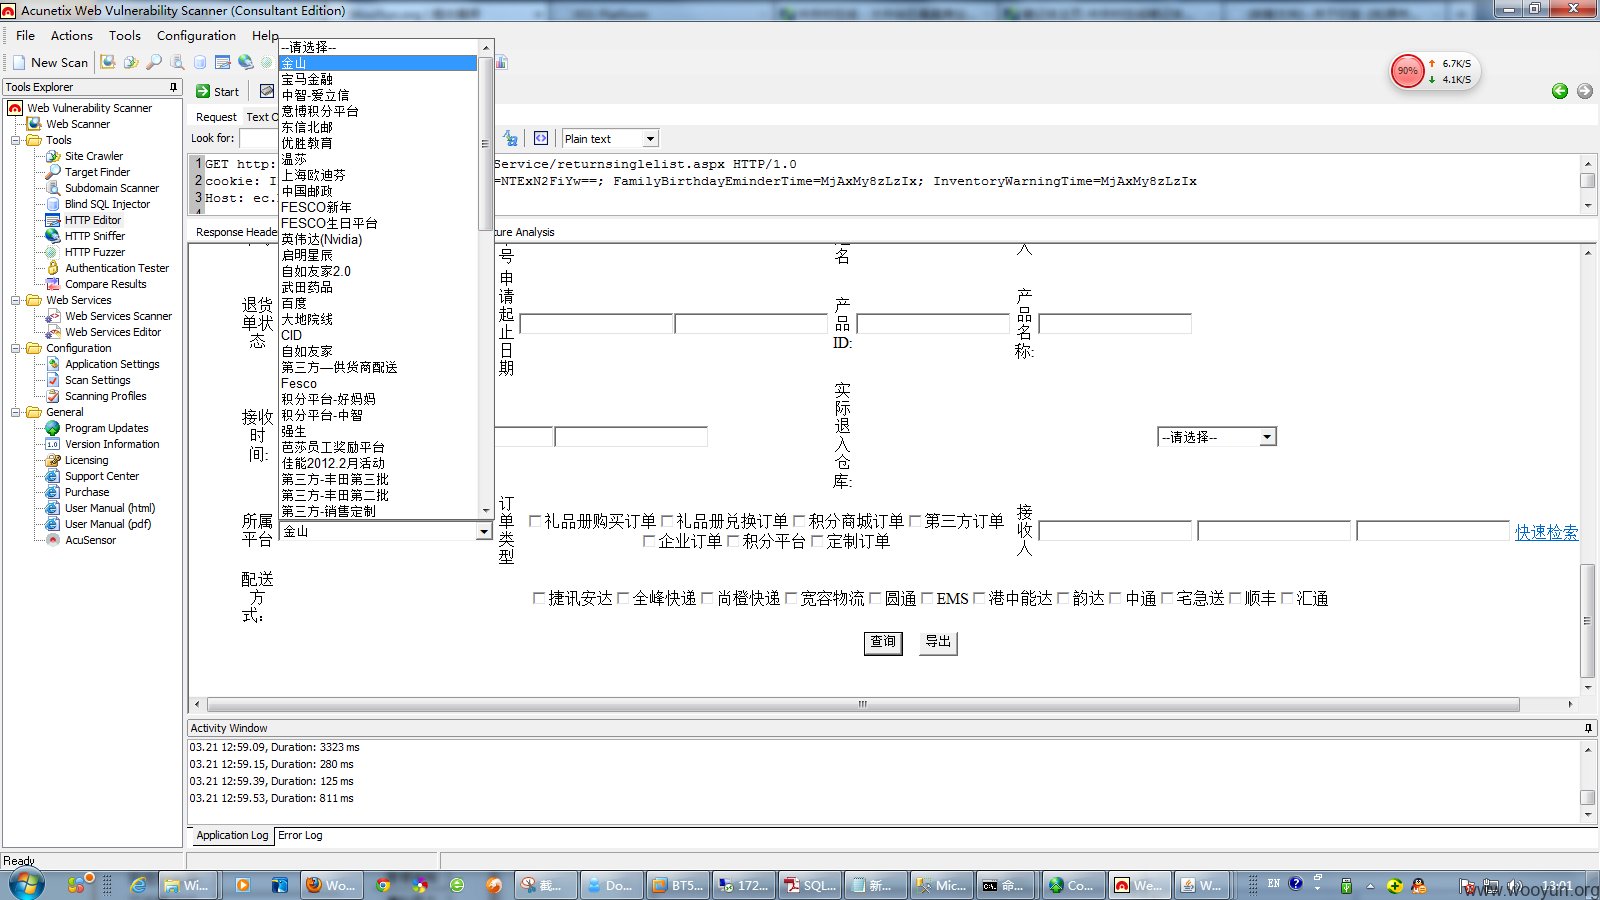Viewport: 1600px width, 900px height.
Task: Collapse the Tools tree folder
Action: tap(16, 140)
